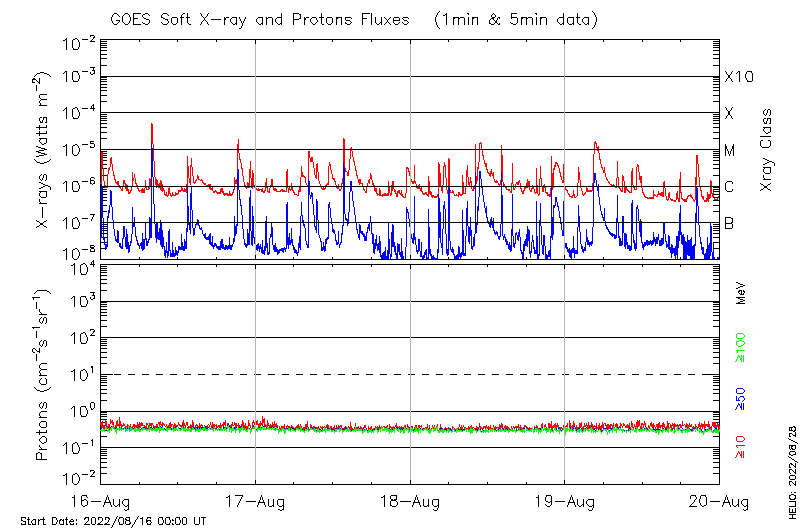Click the 16-Aug date tick label
Screen dimensions: 800x530
pyautogui.click(x=100, y=501)
